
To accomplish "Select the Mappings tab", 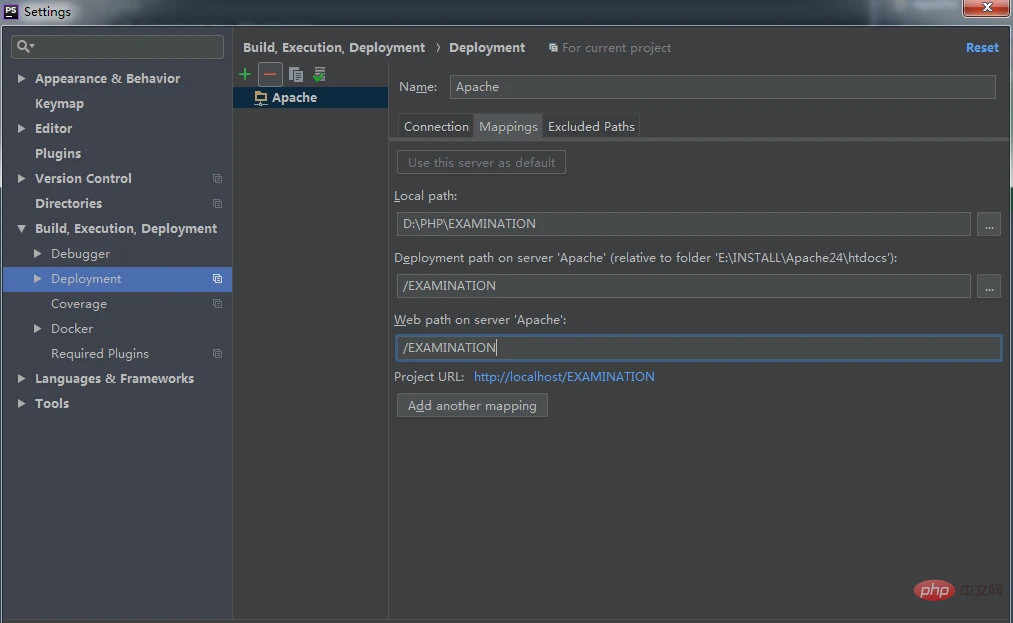I will pos(508,127).
